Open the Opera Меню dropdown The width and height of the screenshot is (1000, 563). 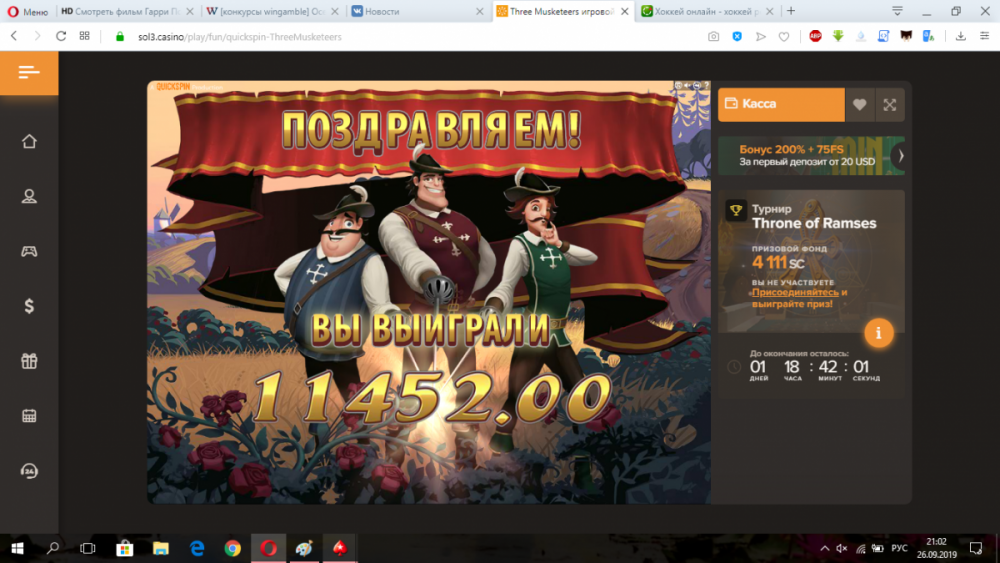(26, 11)
